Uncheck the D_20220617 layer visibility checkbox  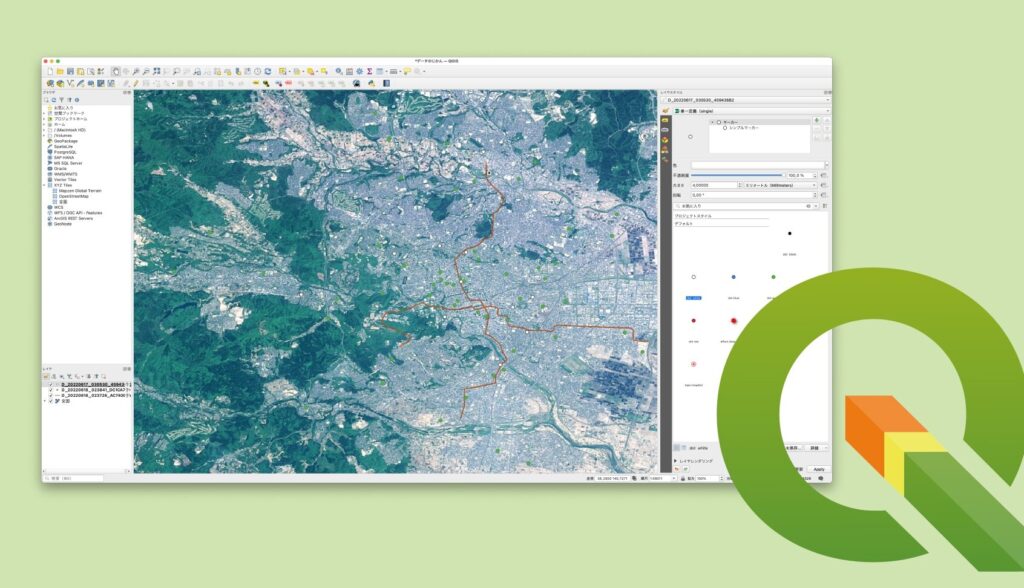(x=51, y=384)
